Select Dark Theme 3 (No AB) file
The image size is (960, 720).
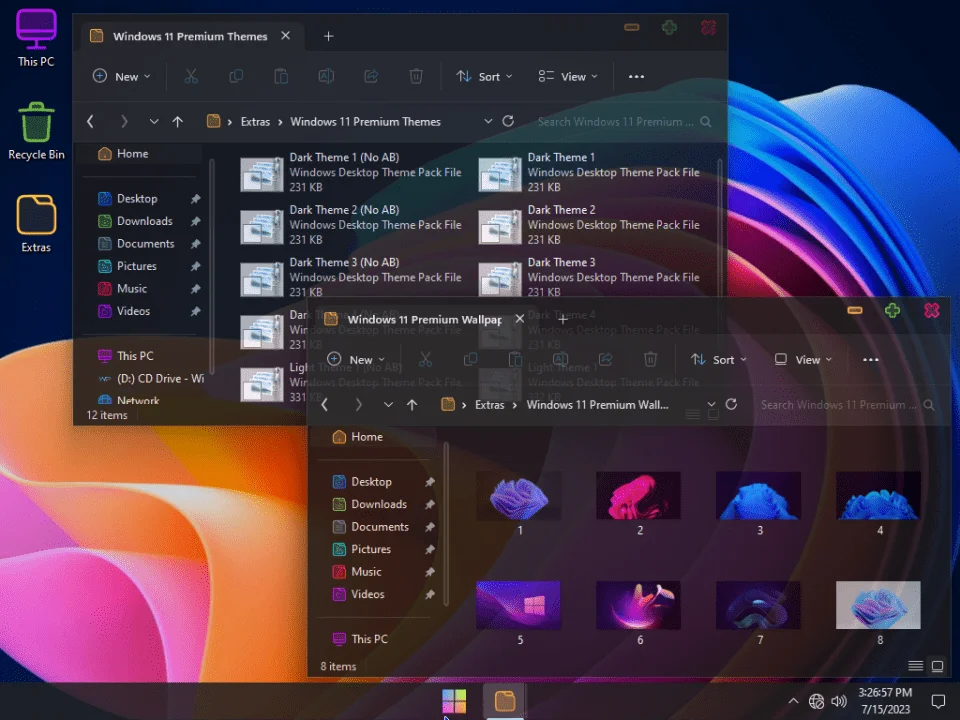[351, 277]
